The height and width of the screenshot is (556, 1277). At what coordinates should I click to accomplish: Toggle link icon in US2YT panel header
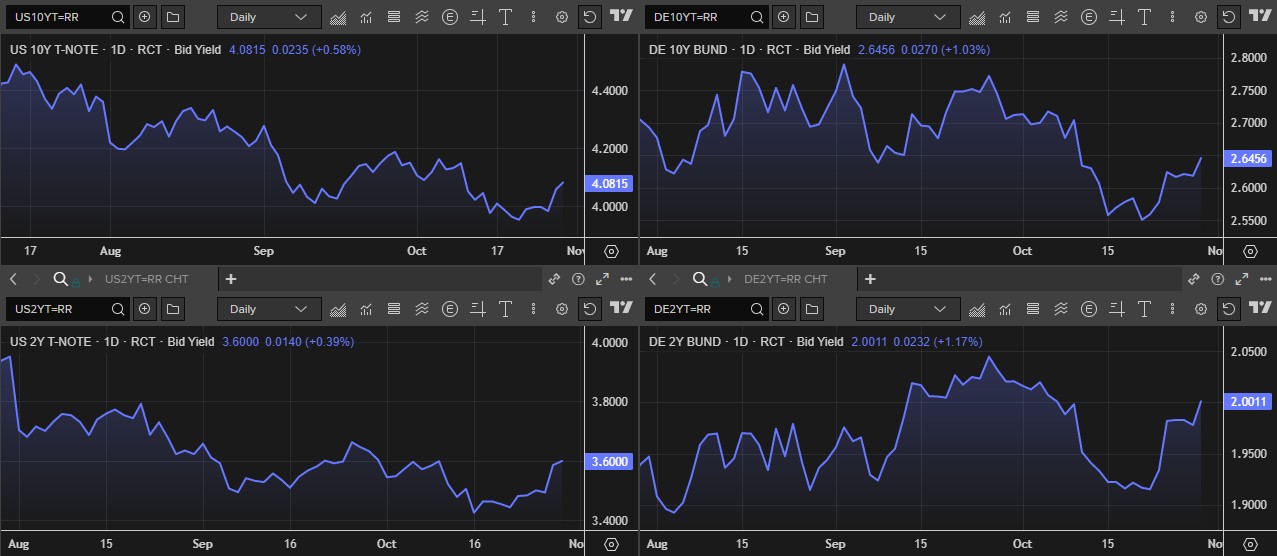553,279
